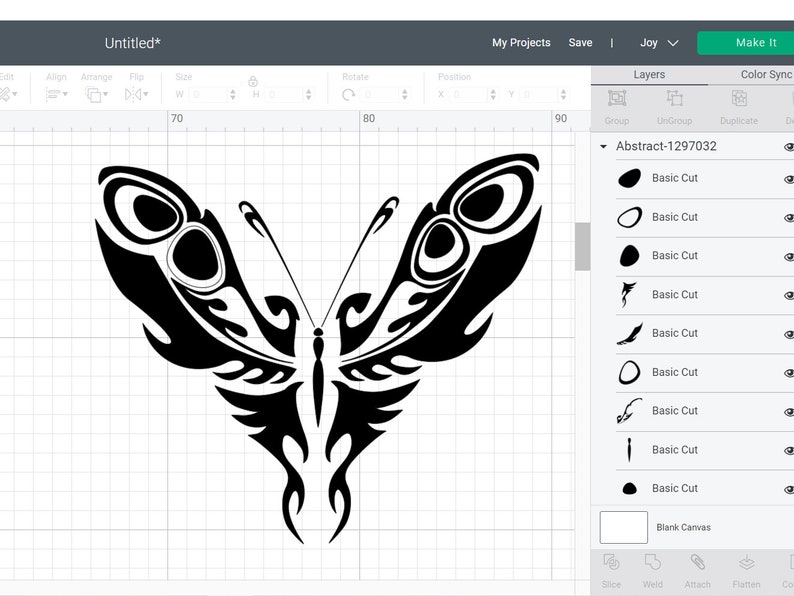The width and height of the screenshot is (794, 596).
Task: Click the Rotate angle input field
Action: (x=380, y=95)
